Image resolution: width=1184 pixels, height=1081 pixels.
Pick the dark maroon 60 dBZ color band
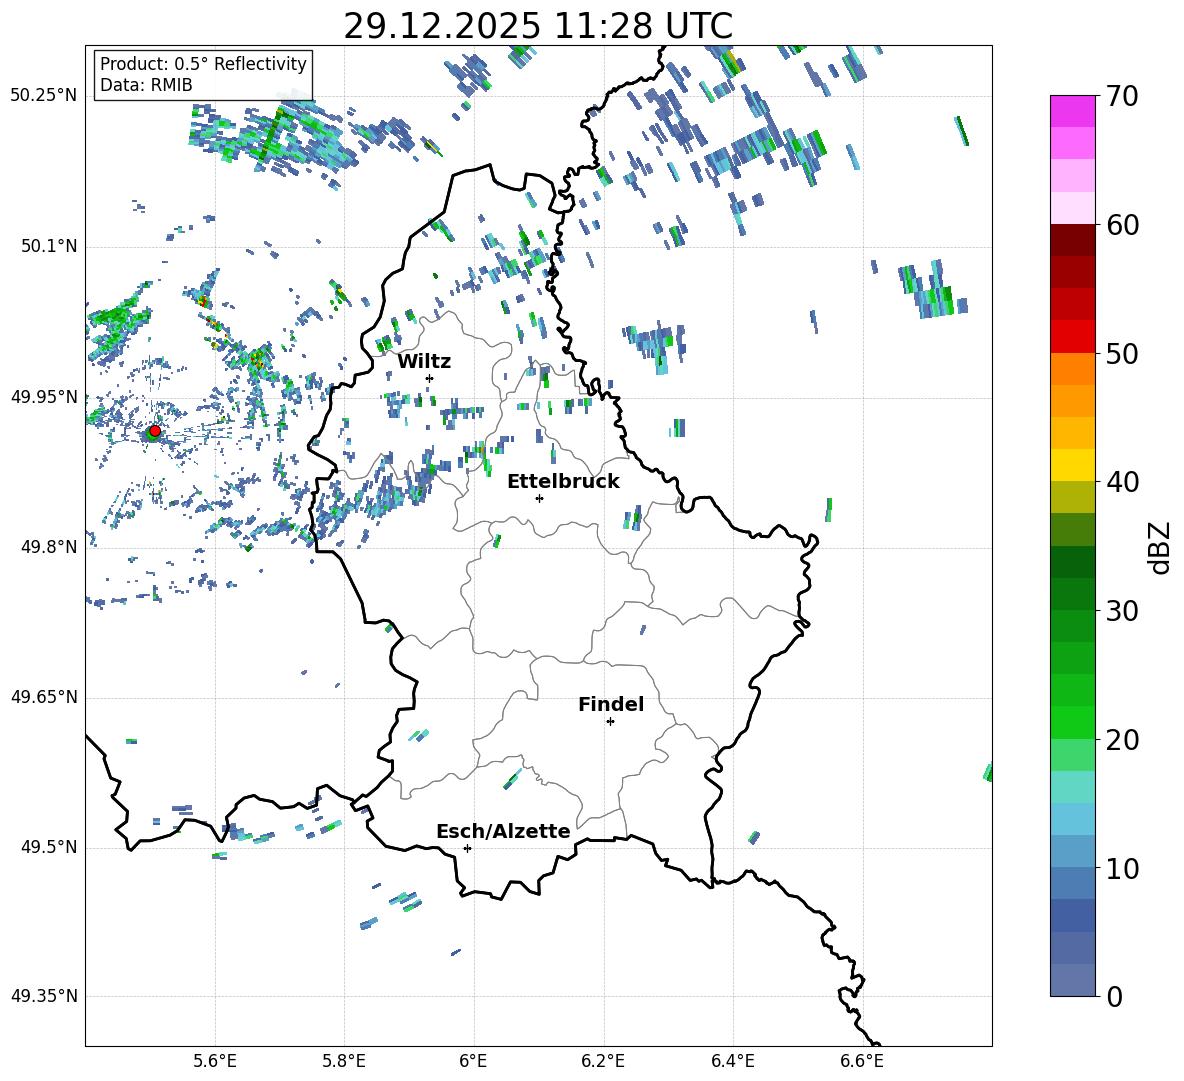(1073, 239)
